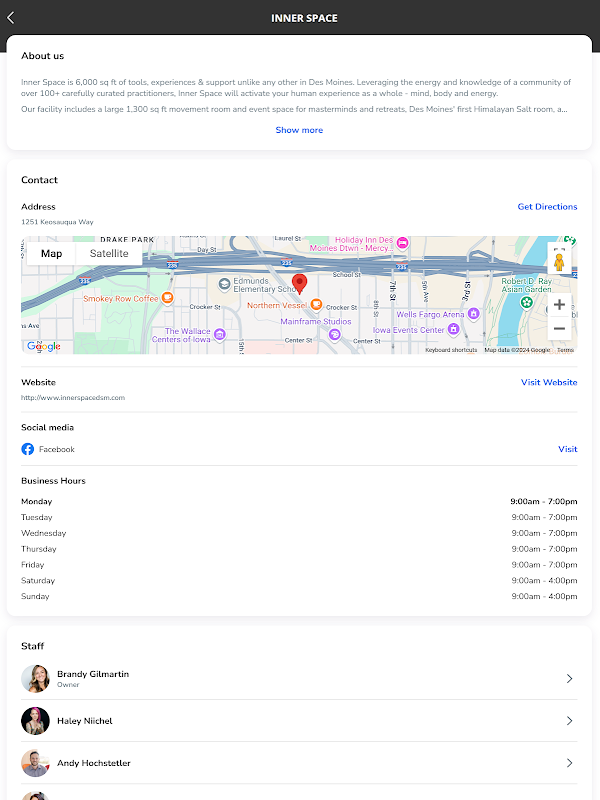Open Haley Niichel's chevron arrow
Image resolution: width=600 pixels, height=800 pixels.
[x=569, y=721]
